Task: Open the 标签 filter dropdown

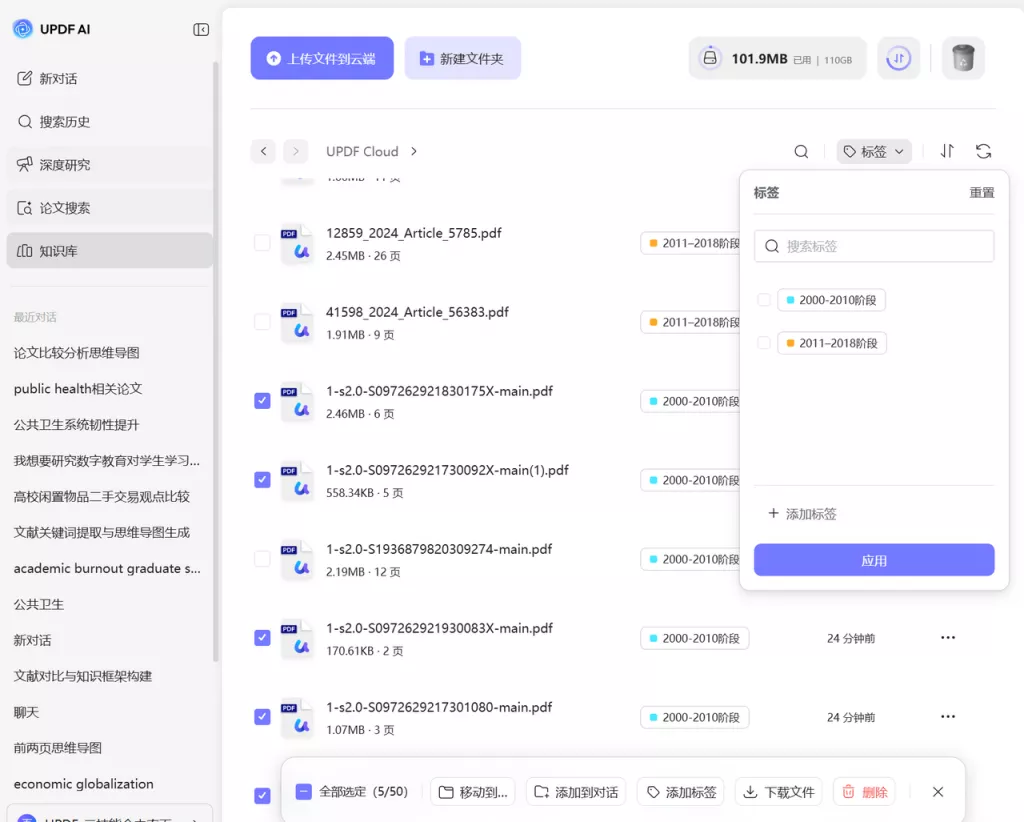Action: 870,151
